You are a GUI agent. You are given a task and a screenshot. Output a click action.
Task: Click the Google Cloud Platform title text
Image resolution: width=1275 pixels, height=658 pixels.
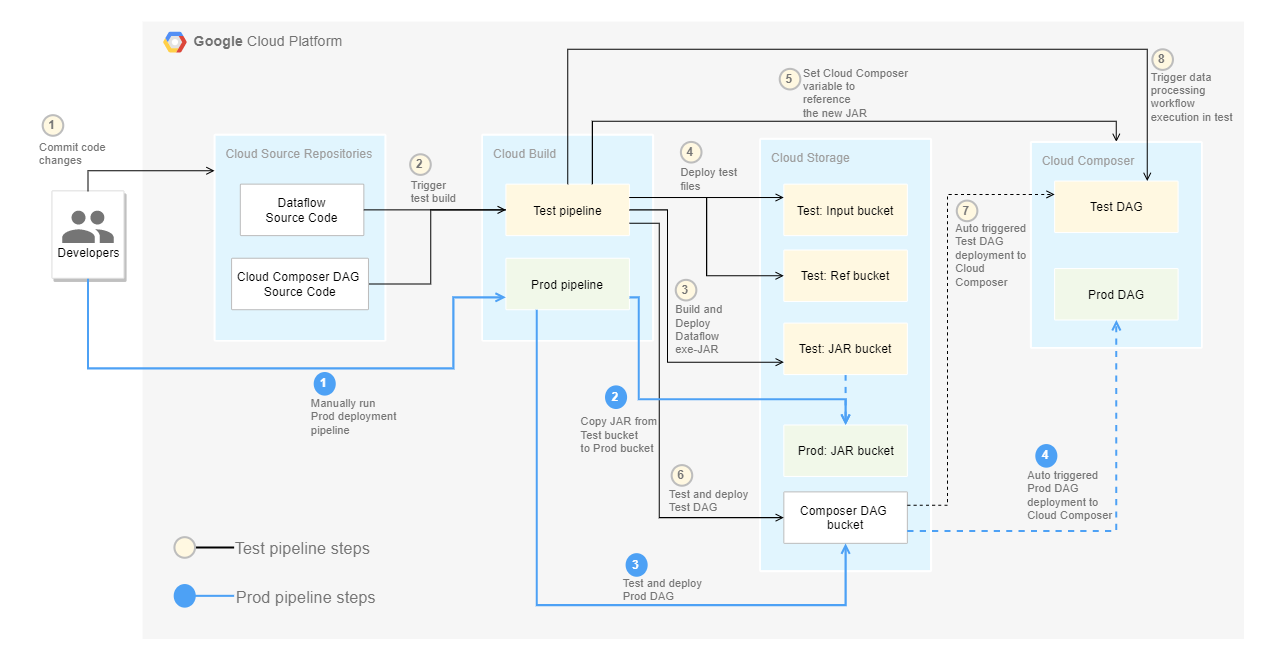[x=268, y=42]
